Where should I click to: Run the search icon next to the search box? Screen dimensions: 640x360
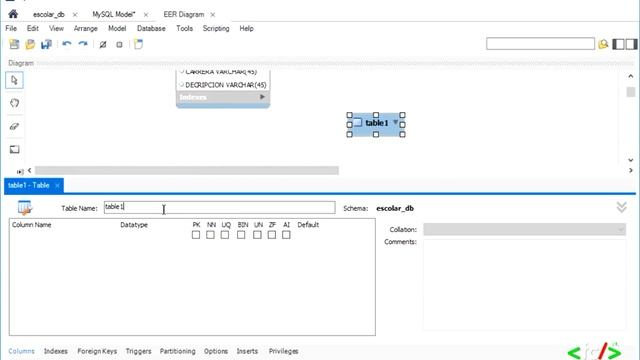(603, 44)
